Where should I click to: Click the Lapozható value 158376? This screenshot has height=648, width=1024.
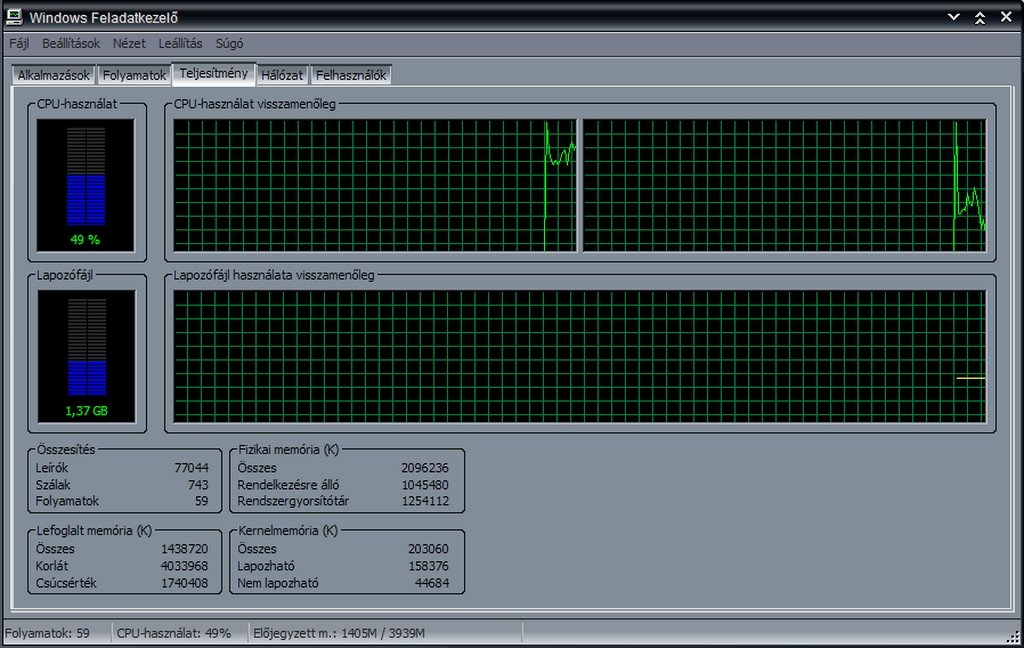(428, 566)
